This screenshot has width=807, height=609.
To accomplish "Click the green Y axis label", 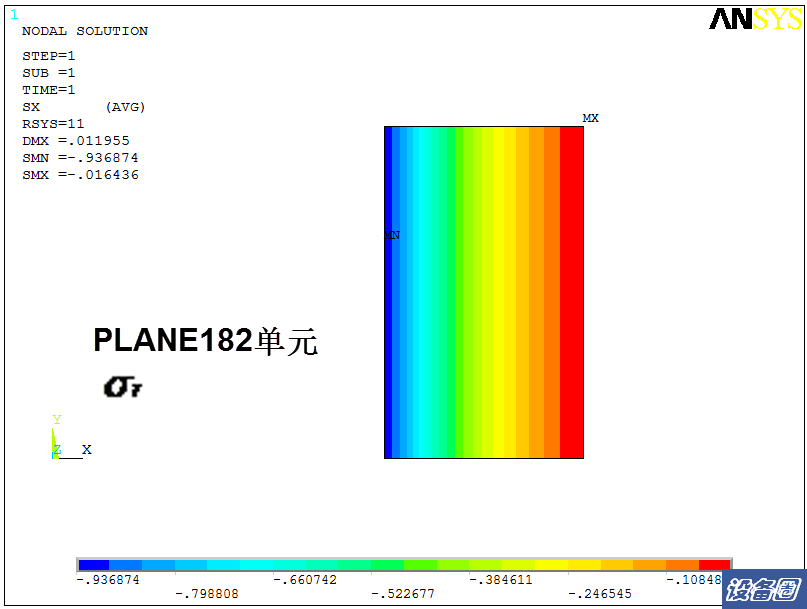I will [57, 420].
